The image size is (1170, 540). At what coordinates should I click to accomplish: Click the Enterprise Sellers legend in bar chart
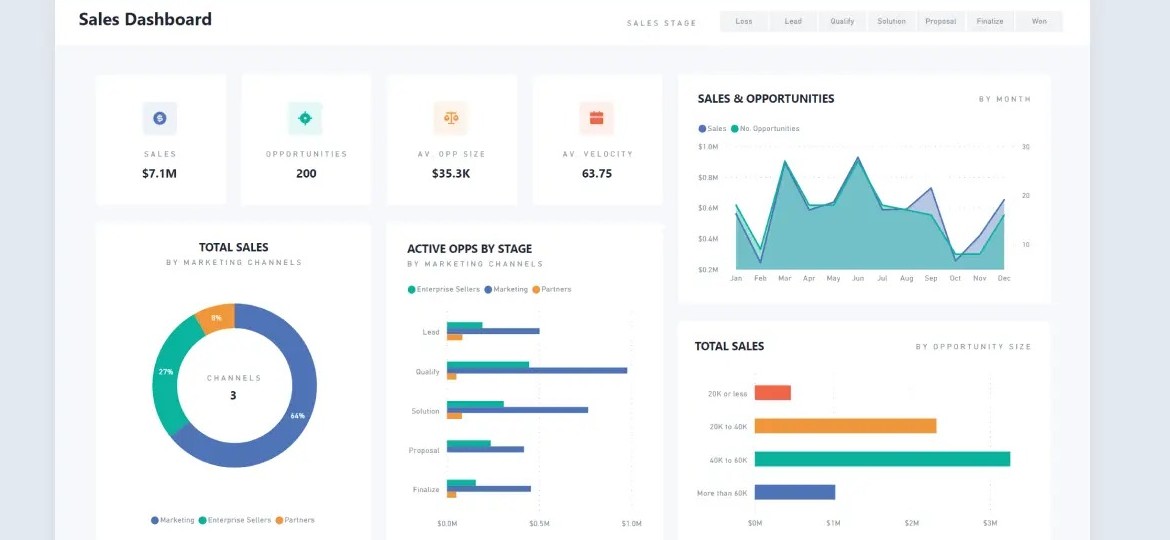coord(412,290)
